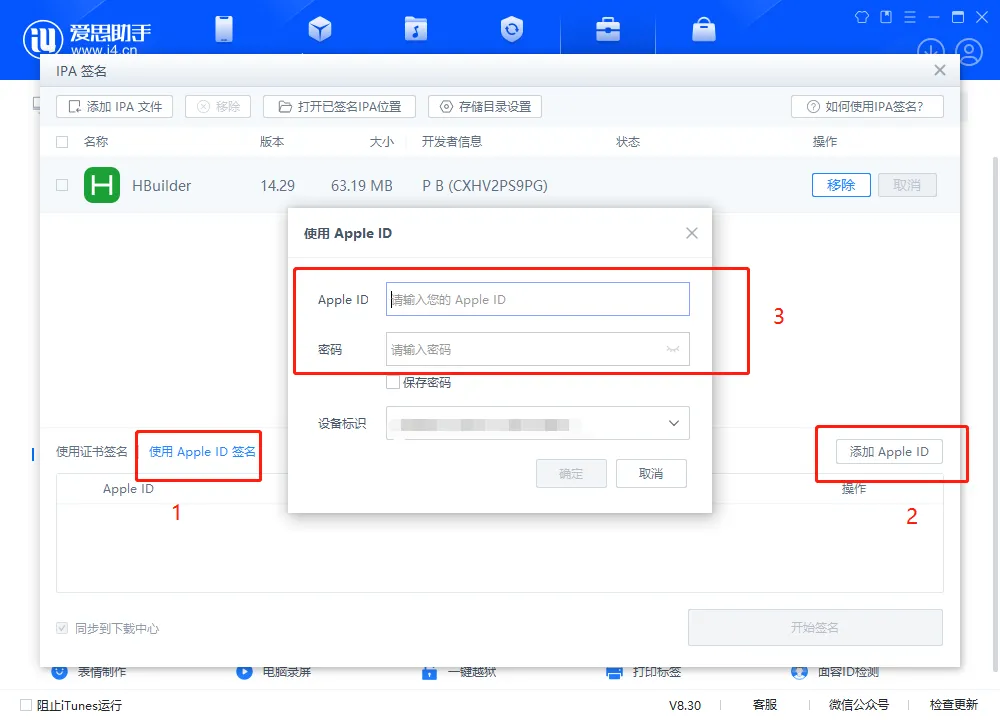
Task: Open the flash/refresh shield icon section
Action: [x=511, y=29]
